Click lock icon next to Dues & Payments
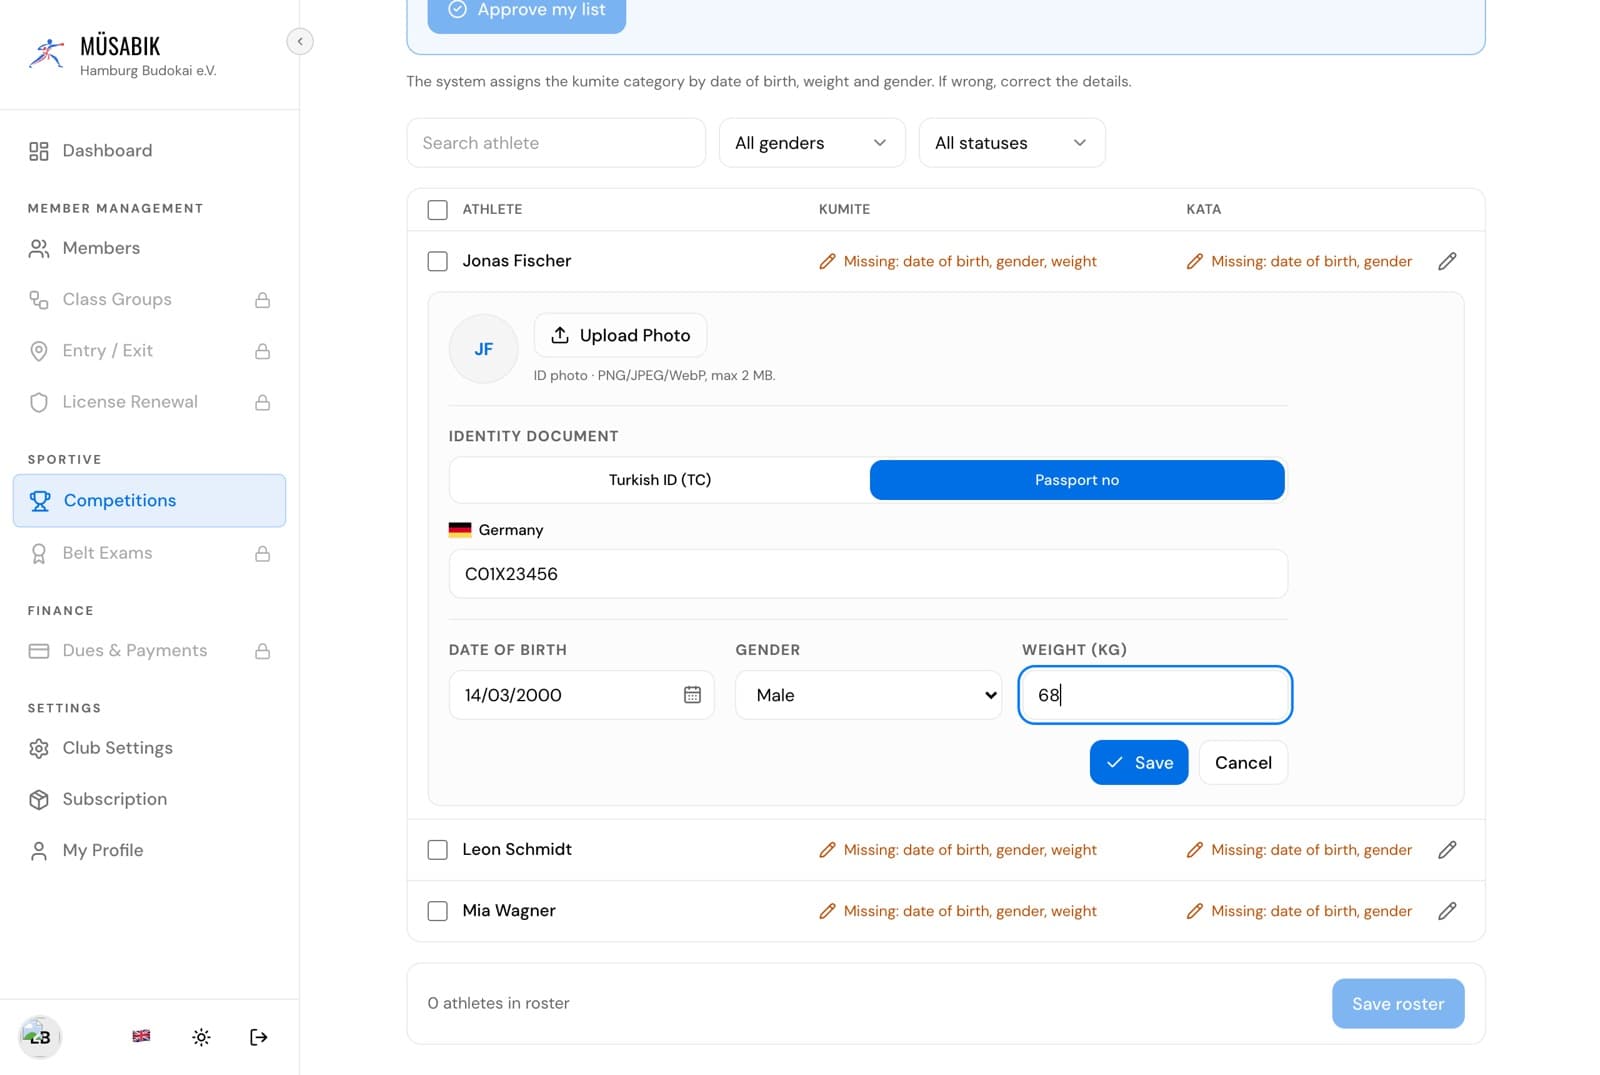The image size is (1600, 1075). tap(262, 651)
